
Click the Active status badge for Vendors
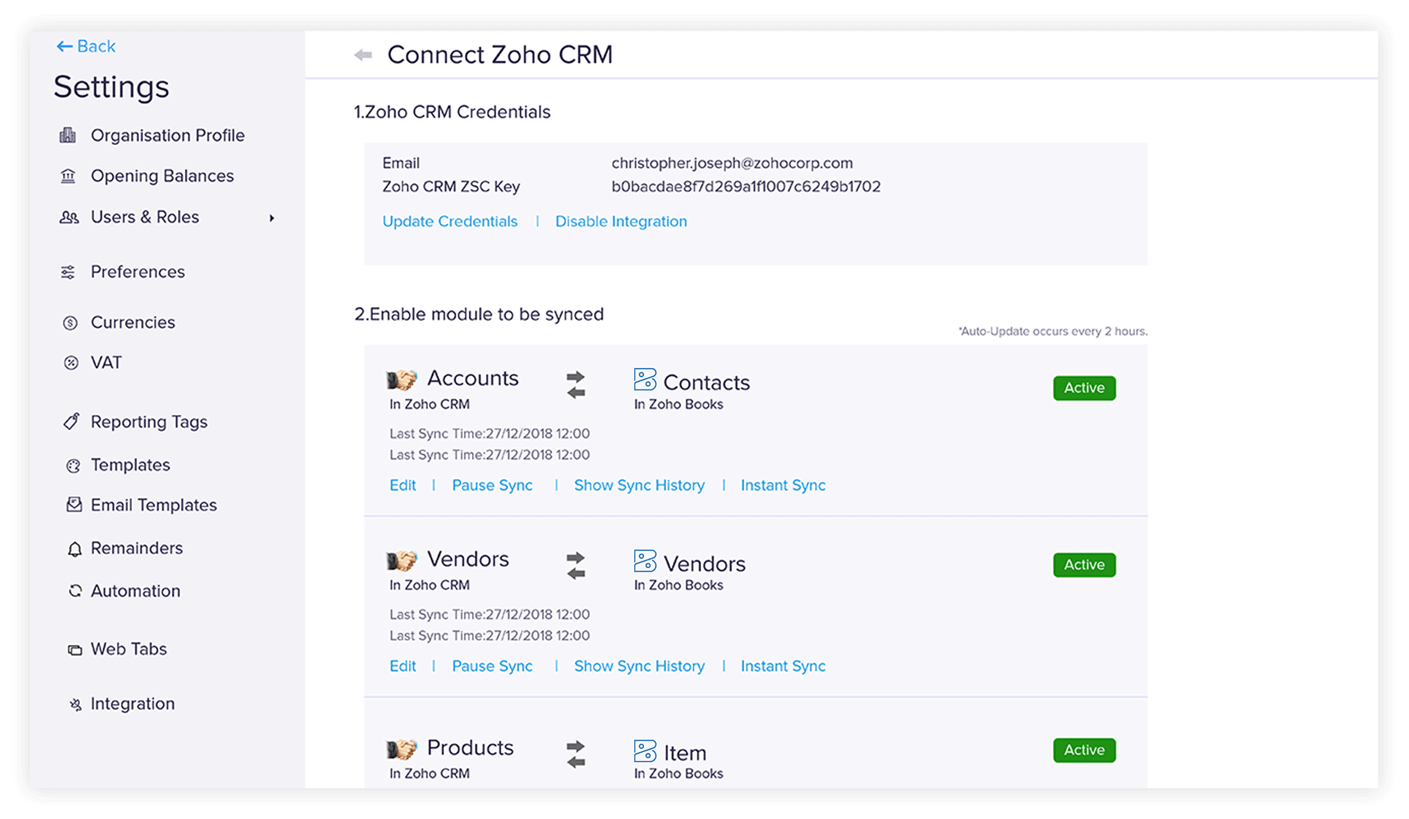1084,565
